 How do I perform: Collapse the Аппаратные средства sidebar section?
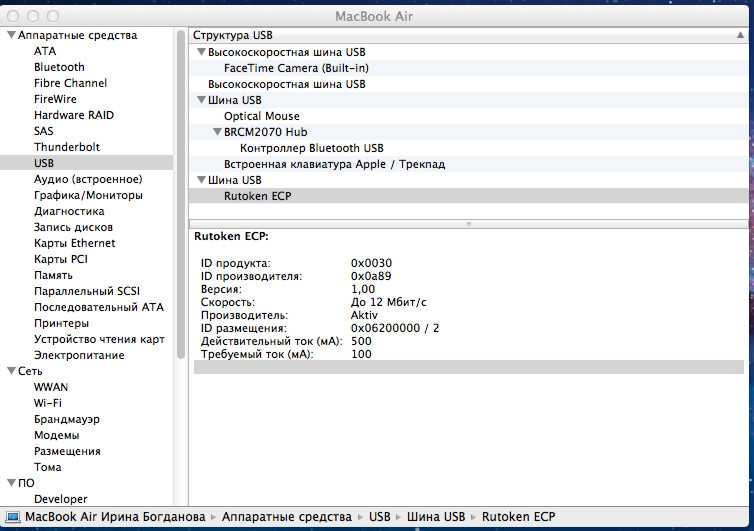(11, 36)
